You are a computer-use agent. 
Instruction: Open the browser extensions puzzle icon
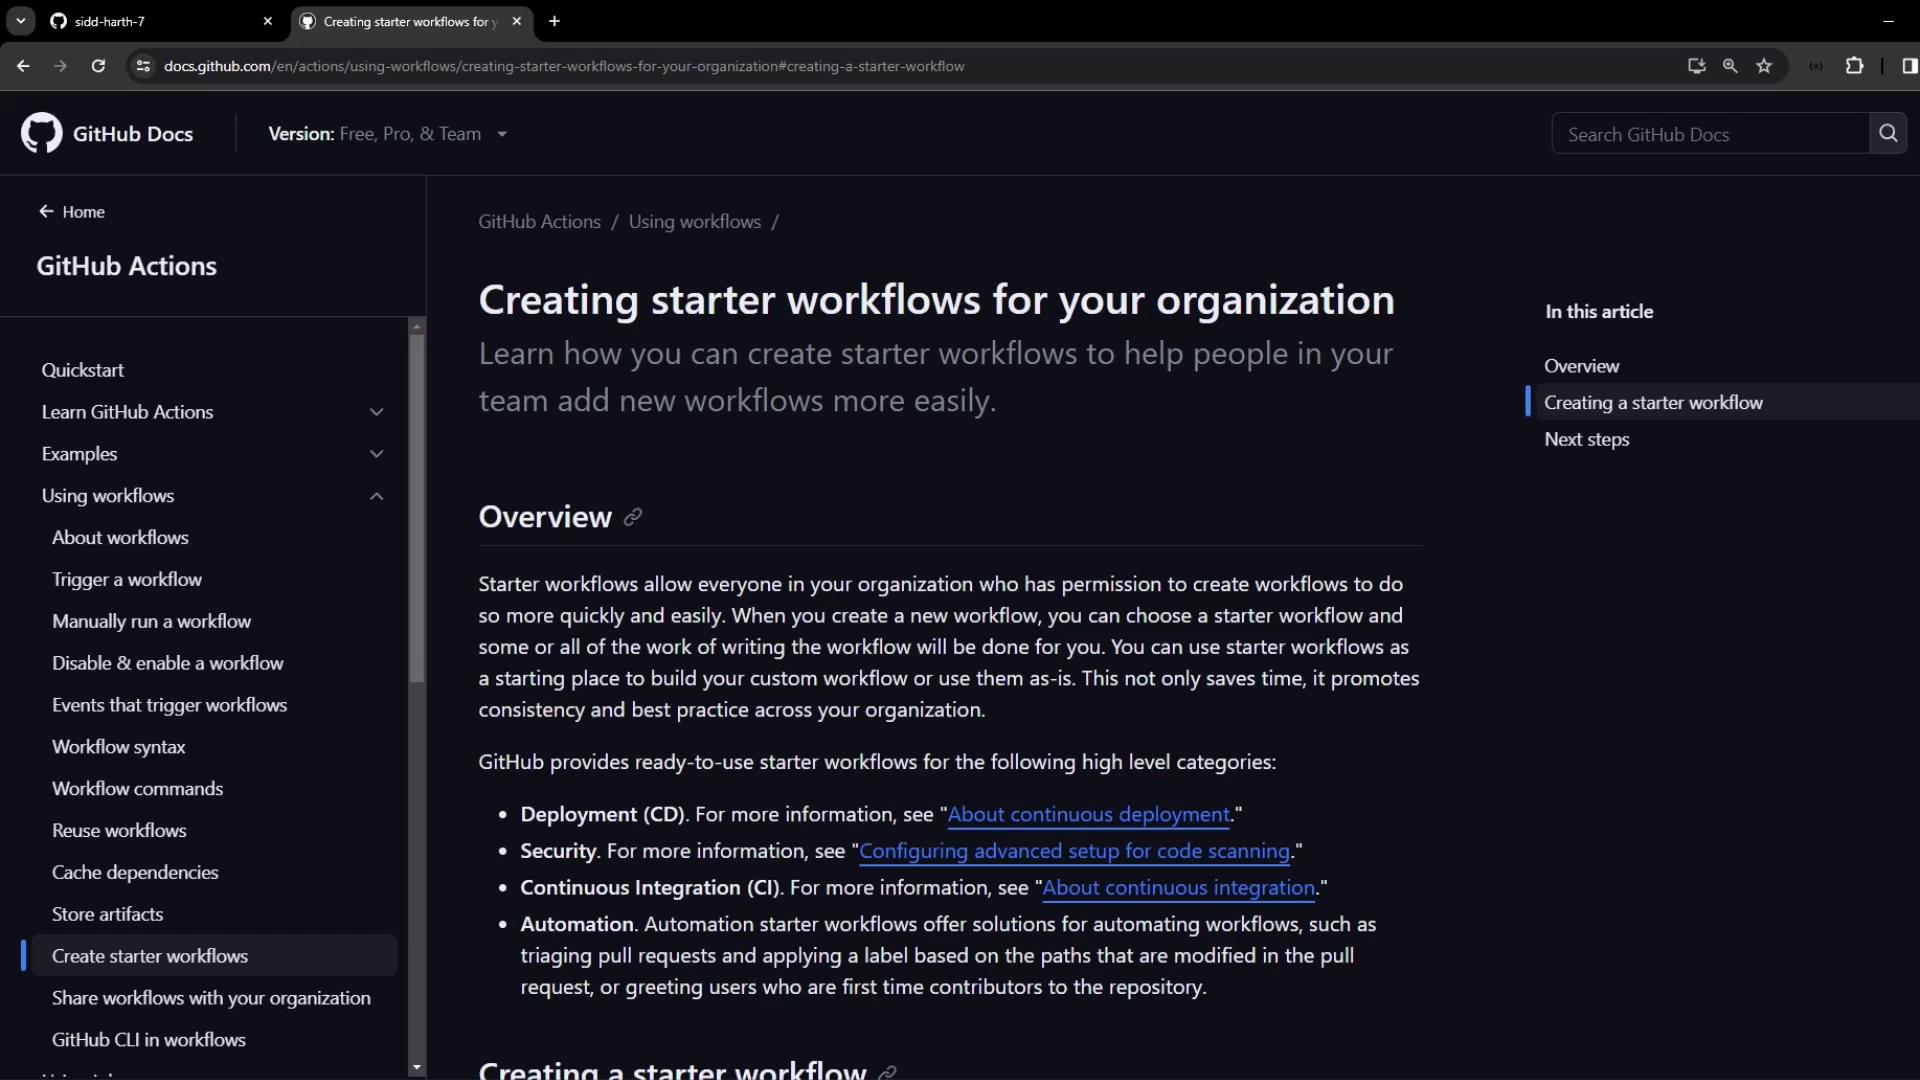click(x=1854, y=66)
